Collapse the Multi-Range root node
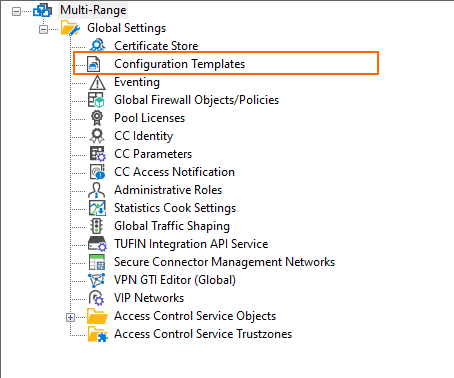The image size is (454, 378). pos(16,11)
